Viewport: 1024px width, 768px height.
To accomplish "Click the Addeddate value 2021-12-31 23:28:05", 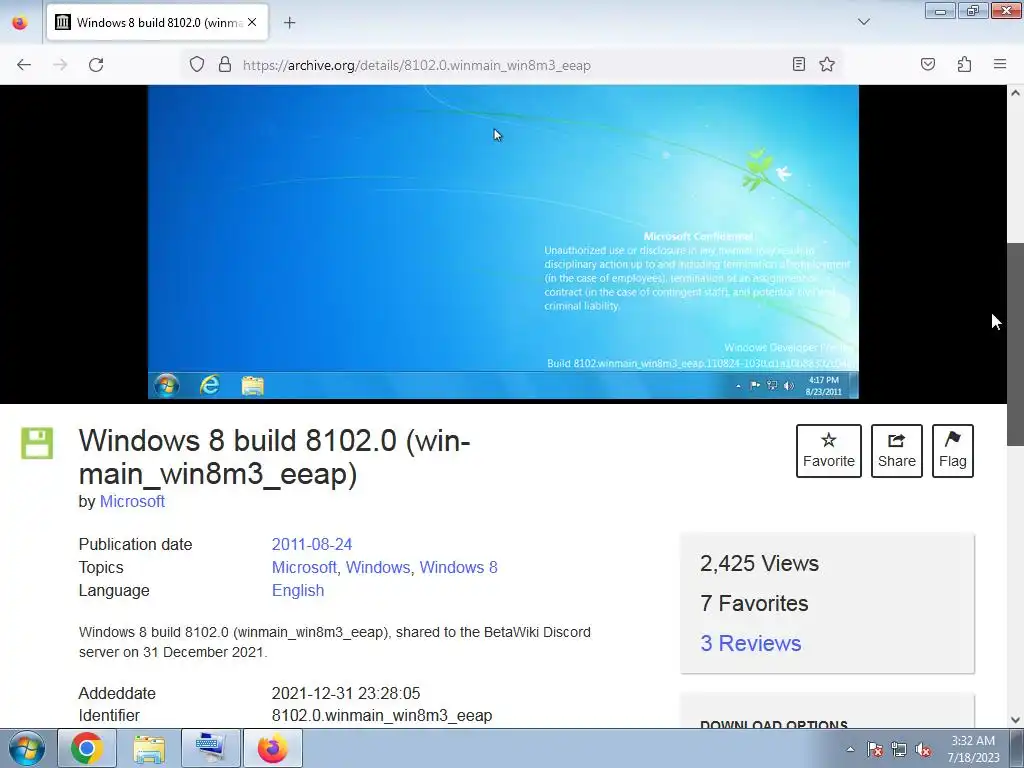I will click(x=346, y=694).
